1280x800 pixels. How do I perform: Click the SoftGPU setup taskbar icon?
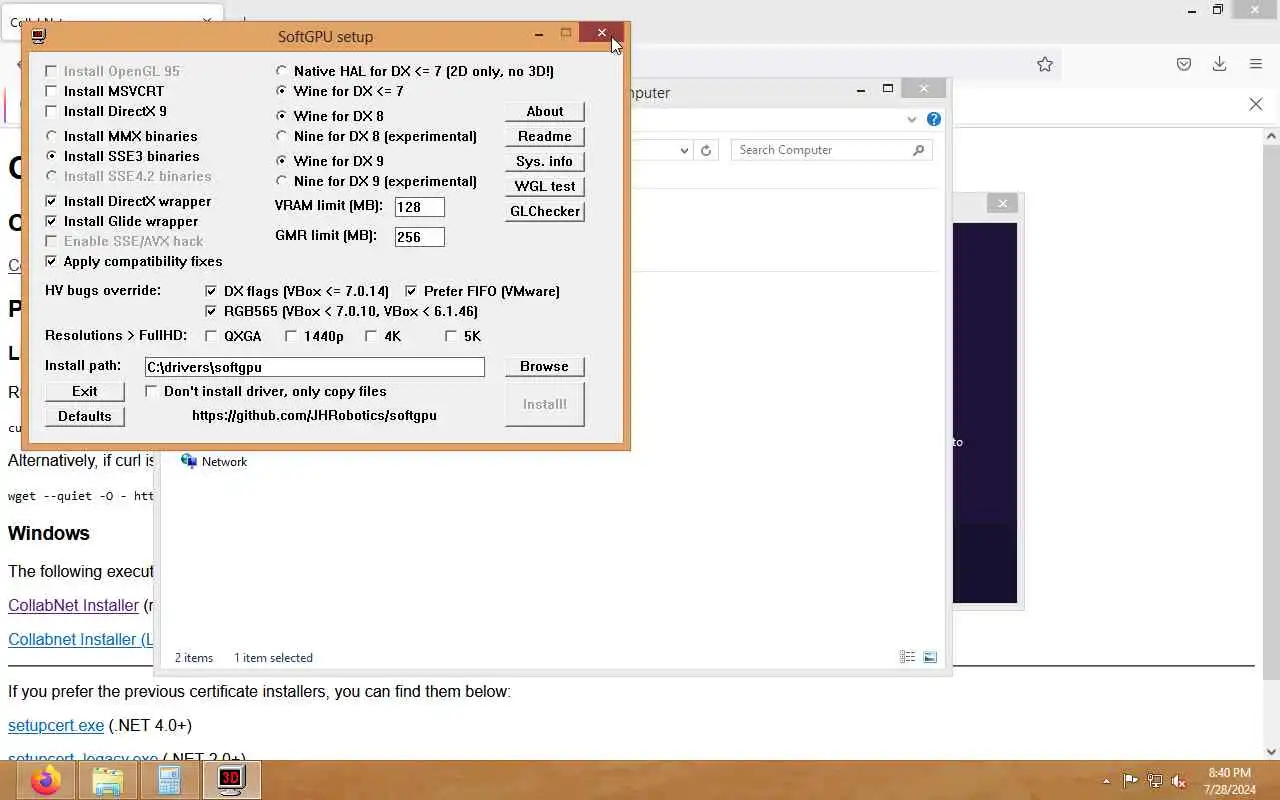point(231,780)
